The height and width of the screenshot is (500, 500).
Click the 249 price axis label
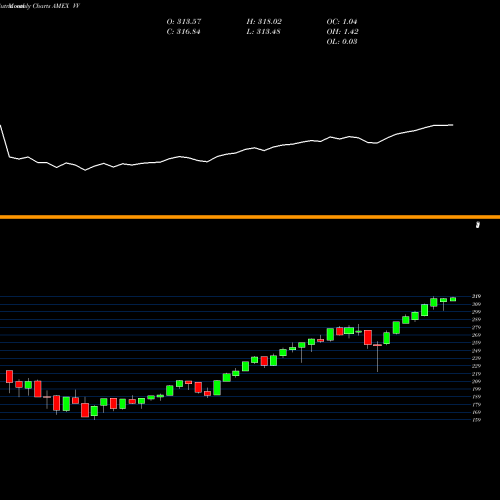pyautogui.click(x=476, y=351)
